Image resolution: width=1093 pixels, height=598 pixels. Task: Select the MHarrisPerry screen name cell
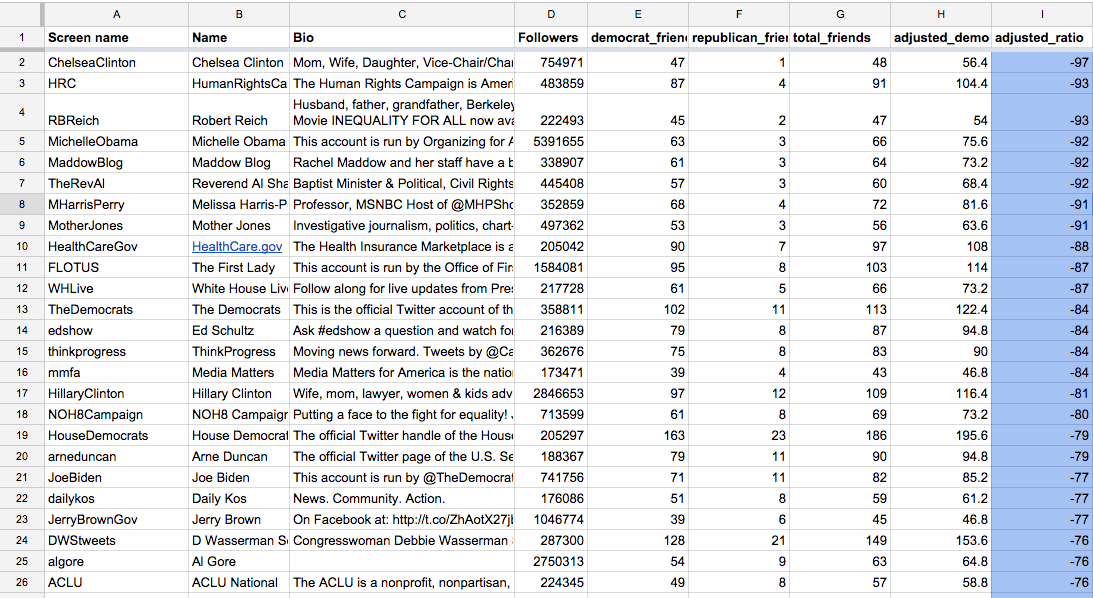coord(116,205)
